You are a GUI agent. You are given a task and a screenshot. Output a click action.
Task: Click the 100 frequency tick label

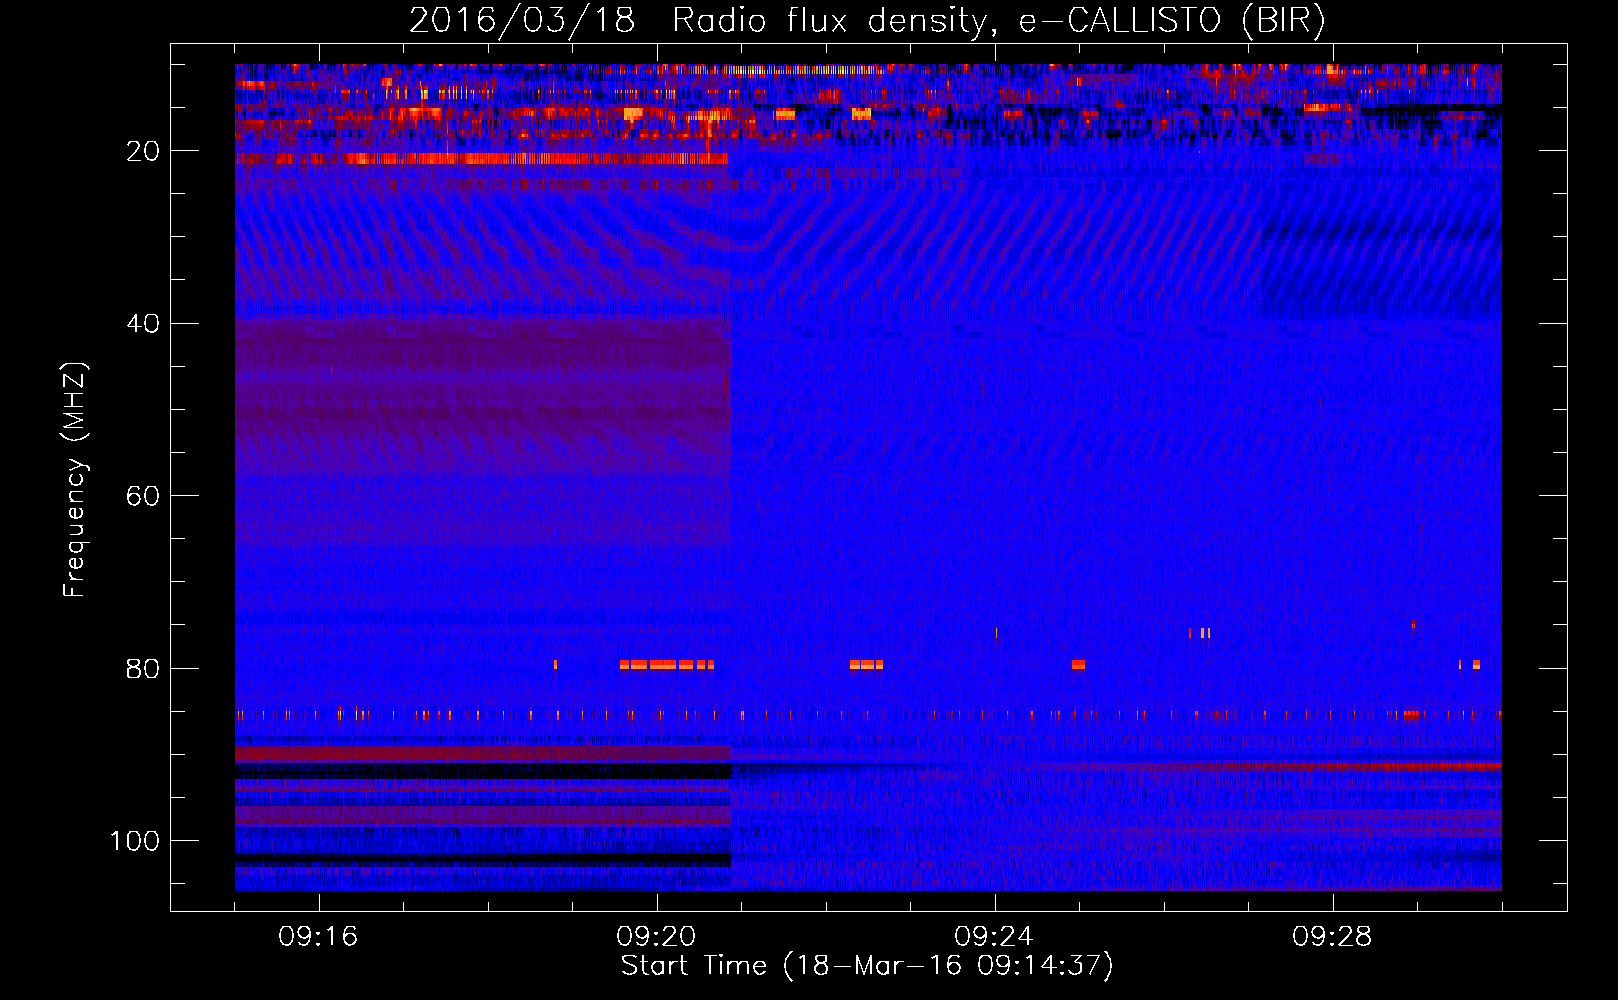coord(135,841)
